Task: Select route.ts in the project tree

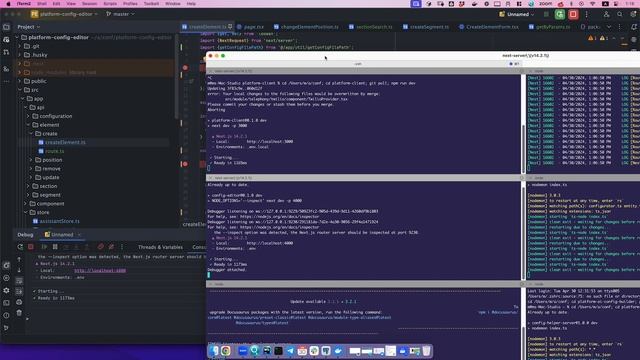Action: click(x=54, y=151)
